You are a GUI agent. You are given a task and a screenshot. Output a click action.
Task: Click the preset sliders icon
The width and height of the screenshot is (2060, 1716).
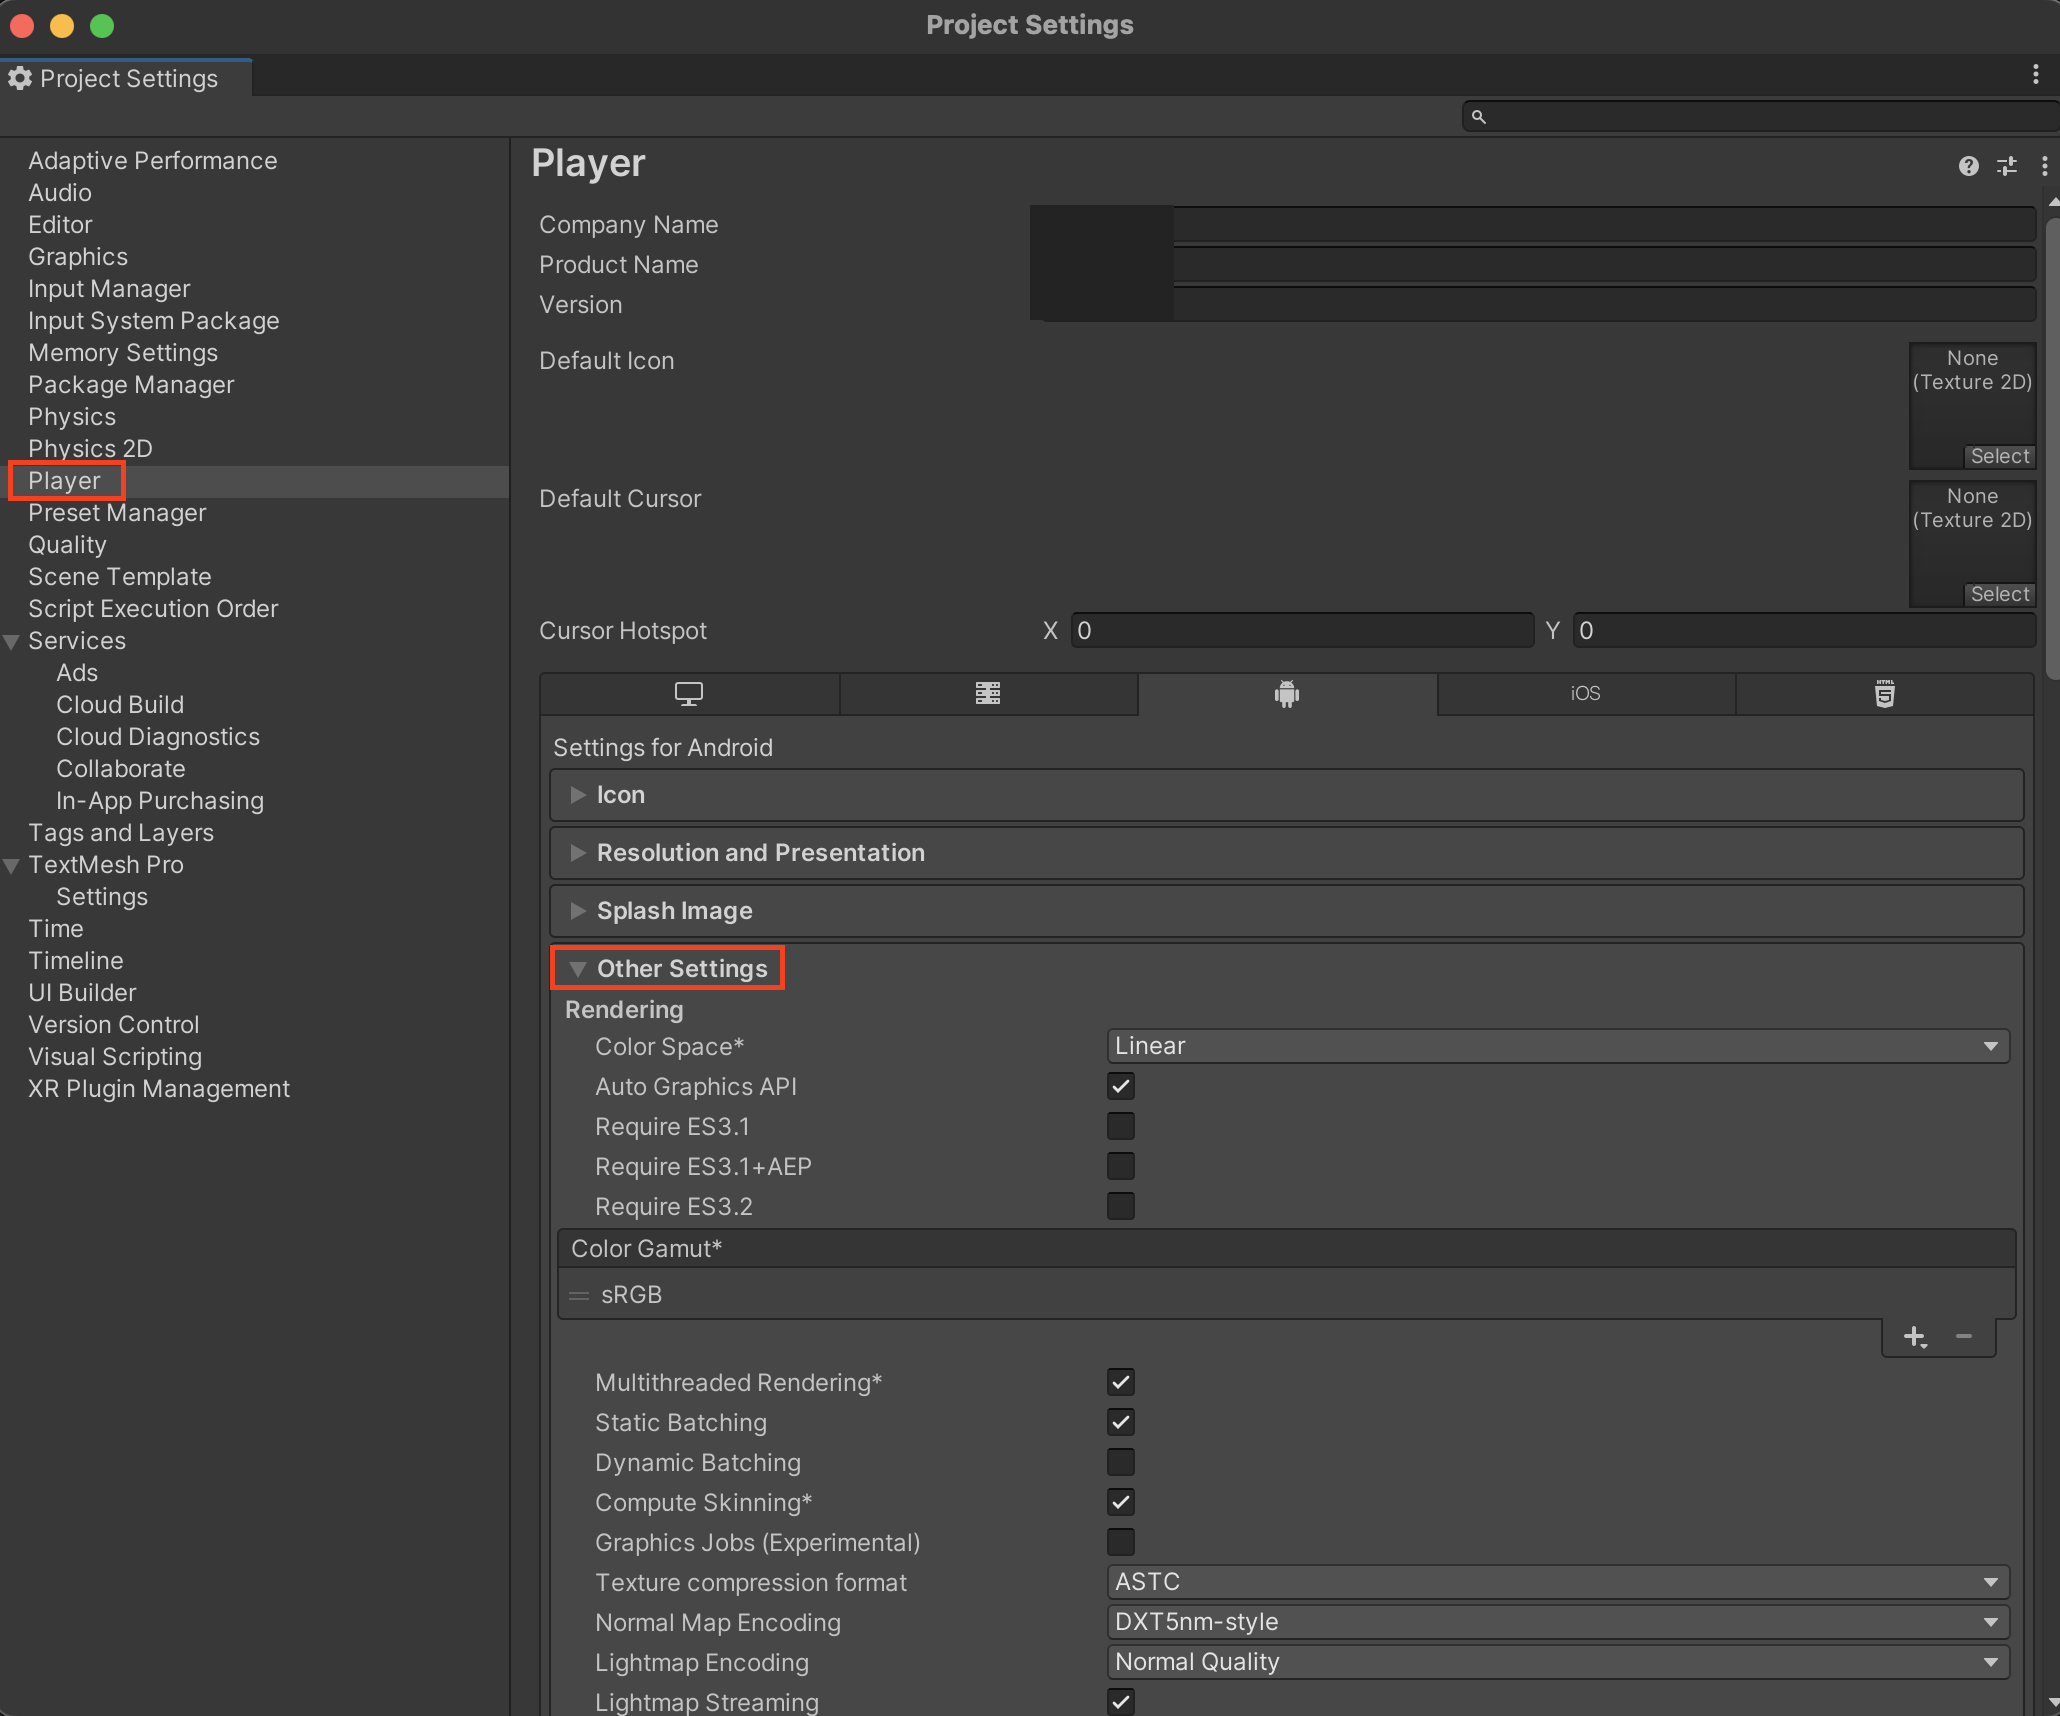point(2006,166)
